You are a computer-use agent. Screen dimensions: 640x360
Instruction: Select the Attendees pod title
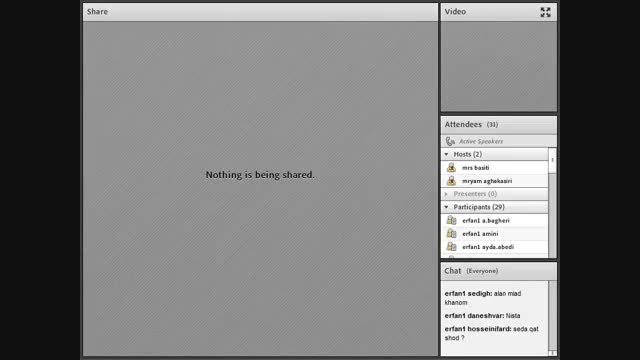(x=463, y=124)
